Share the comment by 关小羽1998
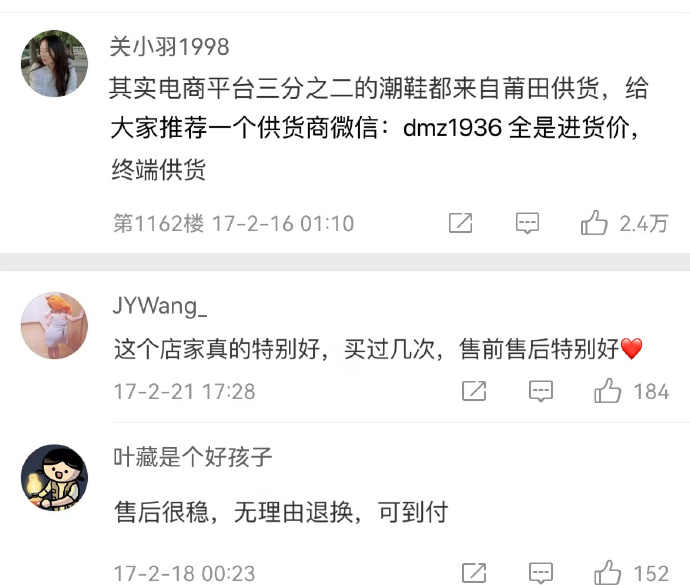690x585 pixels. pyautogui.click(x=460, y=223)
